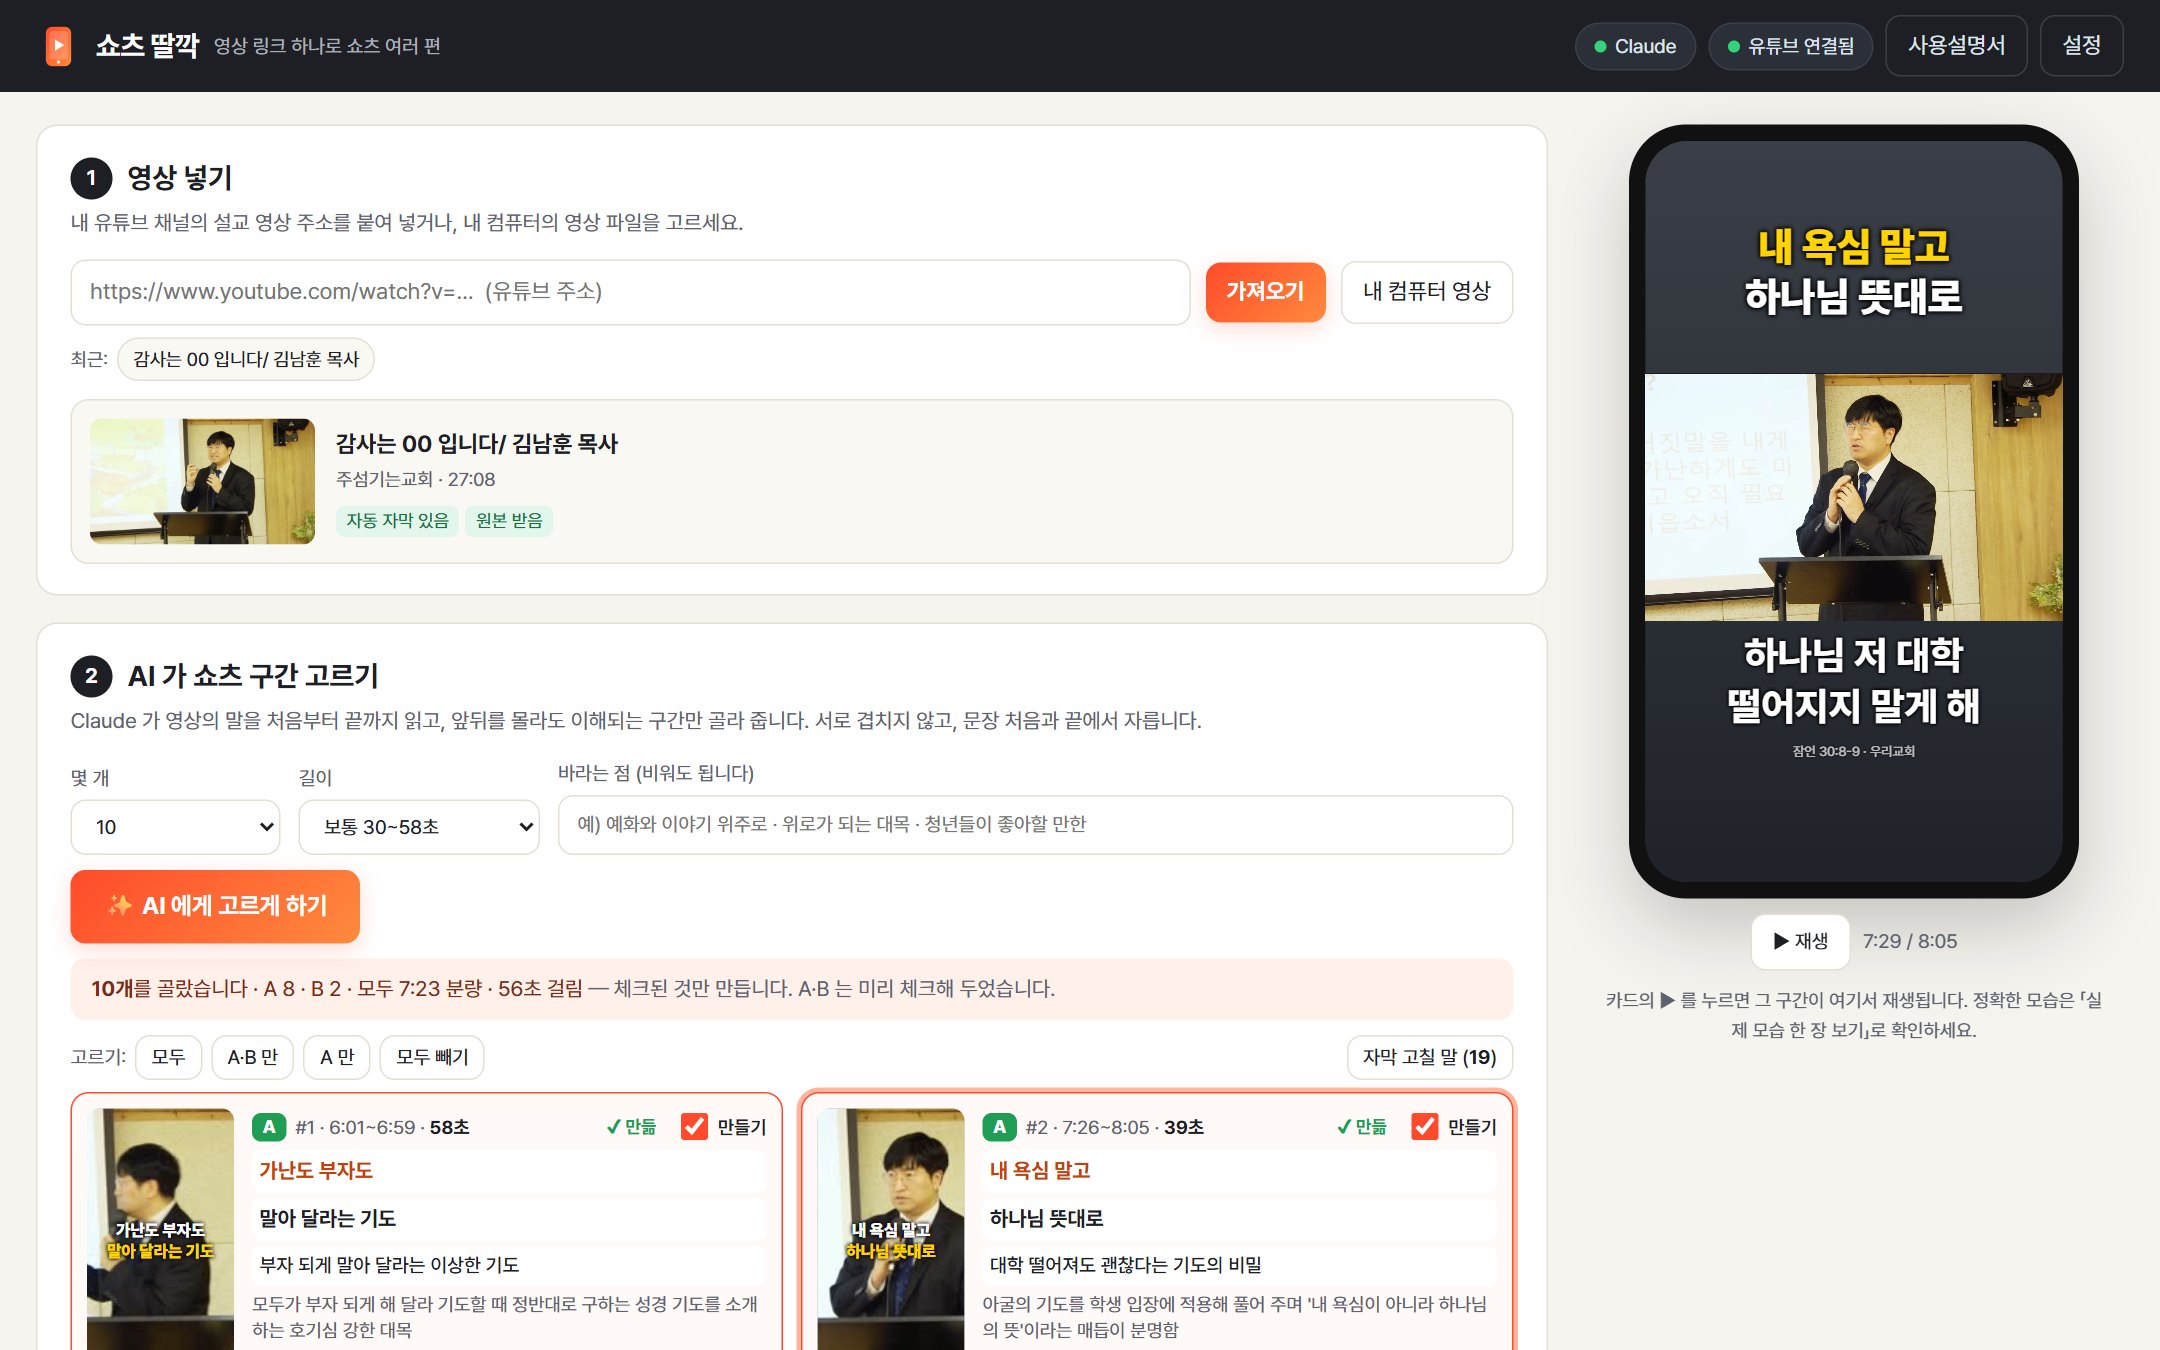Select the A·B 만 filter button
2160x1350 pixels.
pos(252,1057)
